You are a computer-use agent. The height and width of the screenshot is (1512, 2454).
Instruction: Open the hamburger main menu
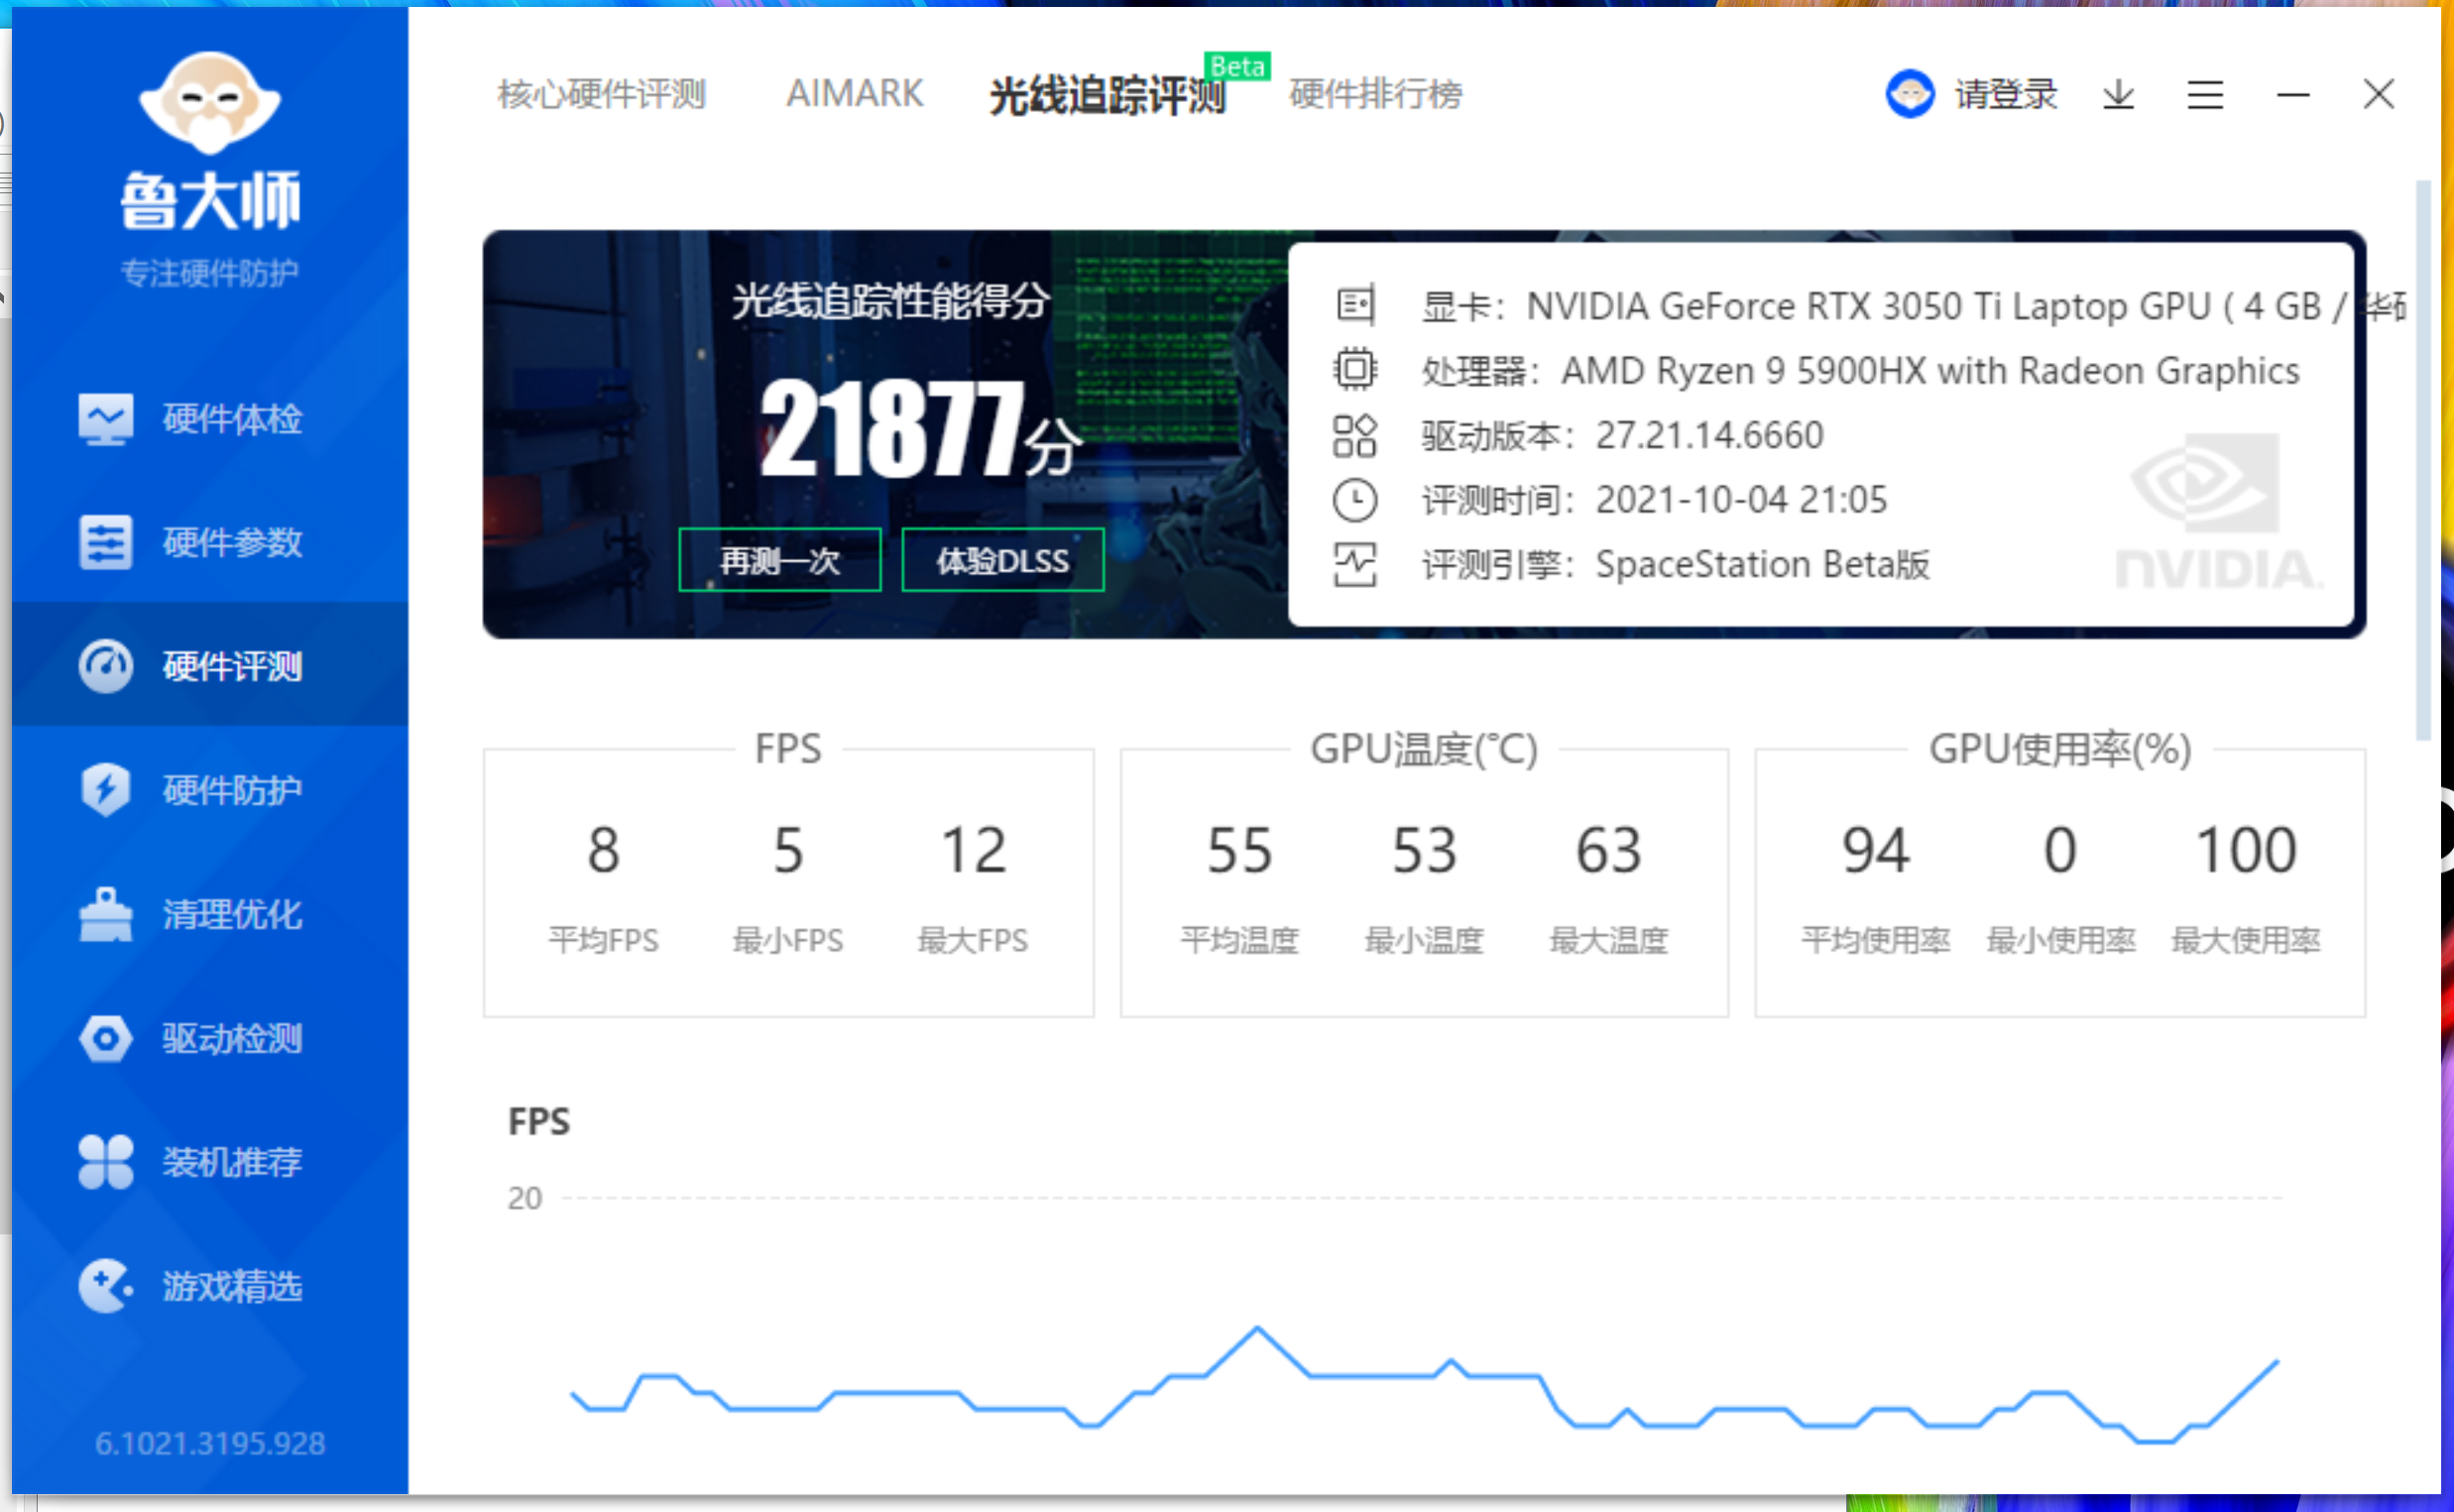(x=2205, y=95)
